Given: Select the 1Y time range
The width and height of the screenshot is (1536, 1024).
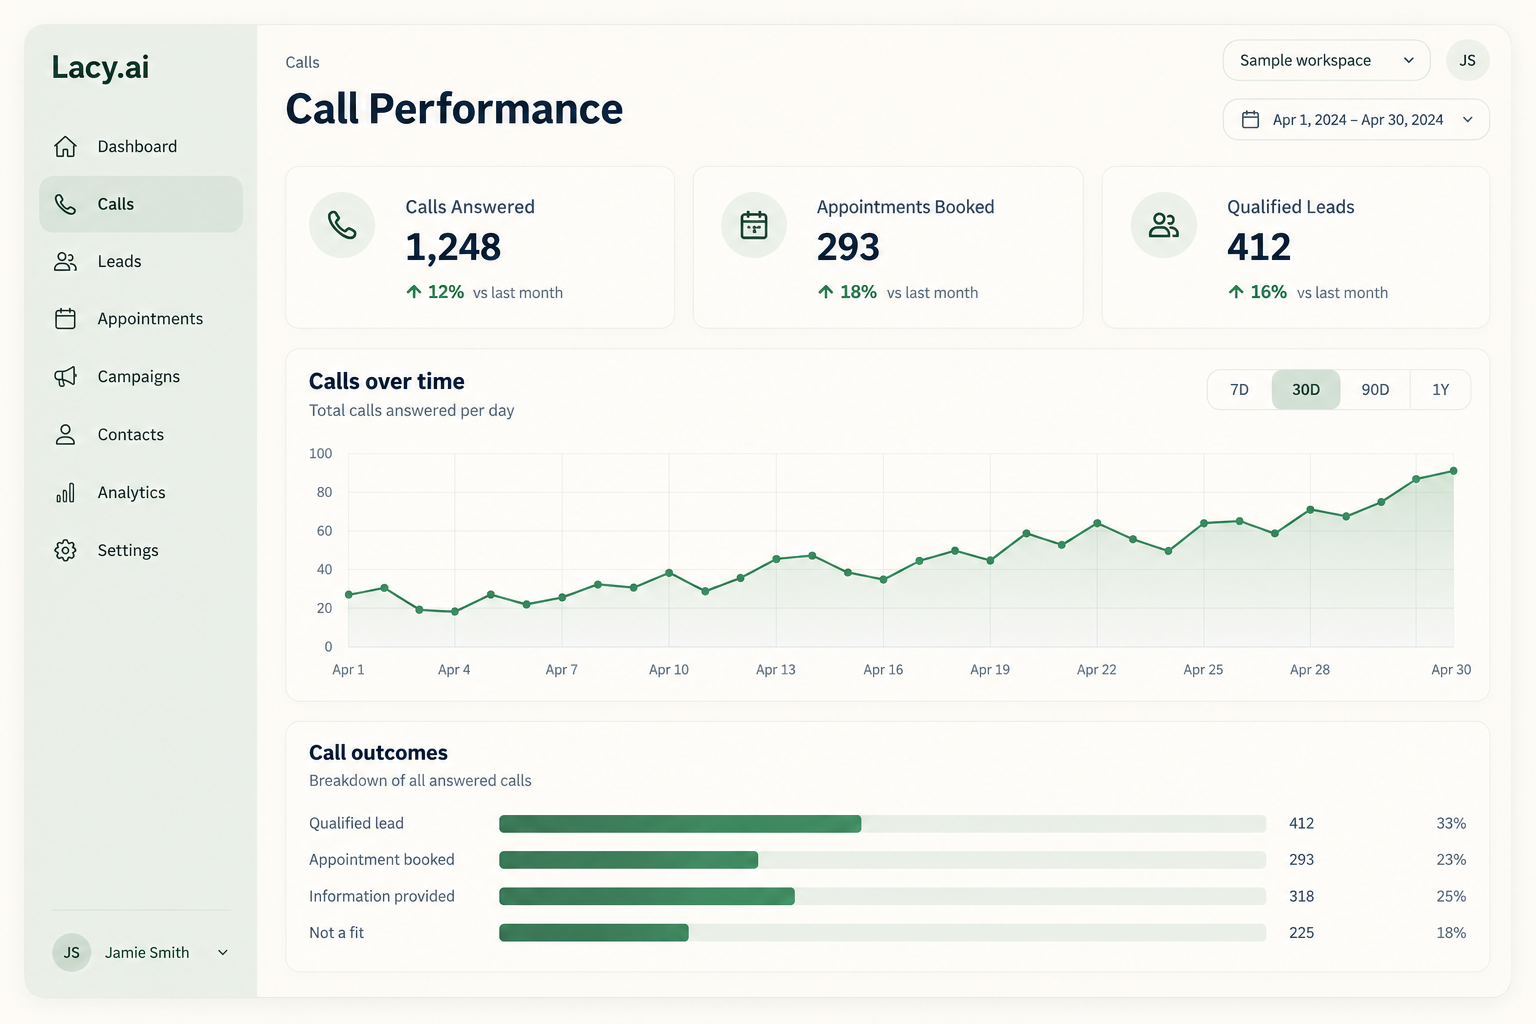Looking at the screenshot, I should [x=1440, y=390].
